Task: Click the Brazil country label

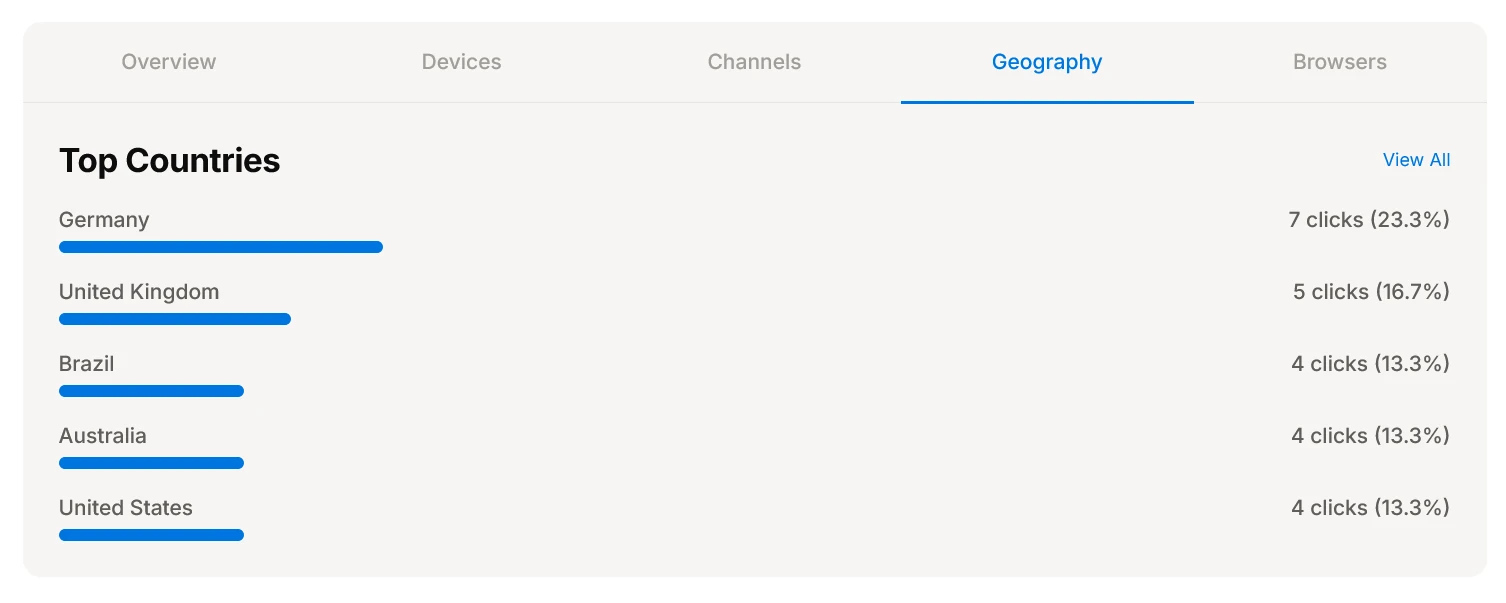Action: point(87,364)
